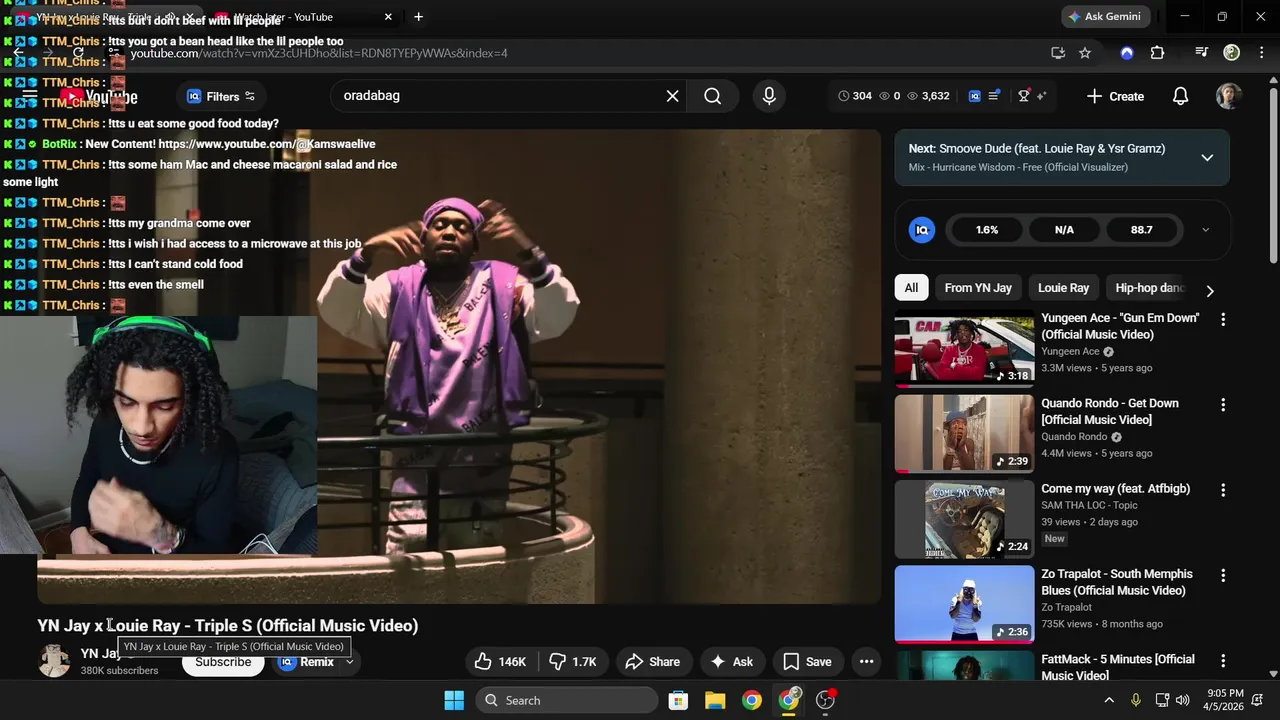Open the Quando Rondo Get Down thumbnail
This screenshot has height=720, width=1280.
tap(964, 434)
